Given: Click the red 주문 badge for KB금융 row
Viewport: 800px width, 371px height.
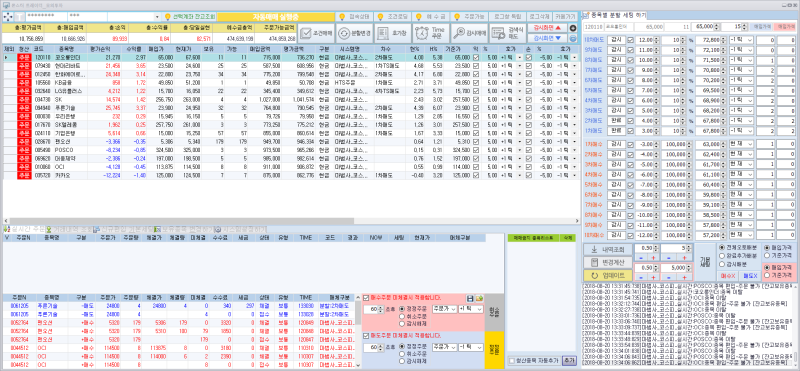Looking at the screenshot, I should tap(24, 82).
